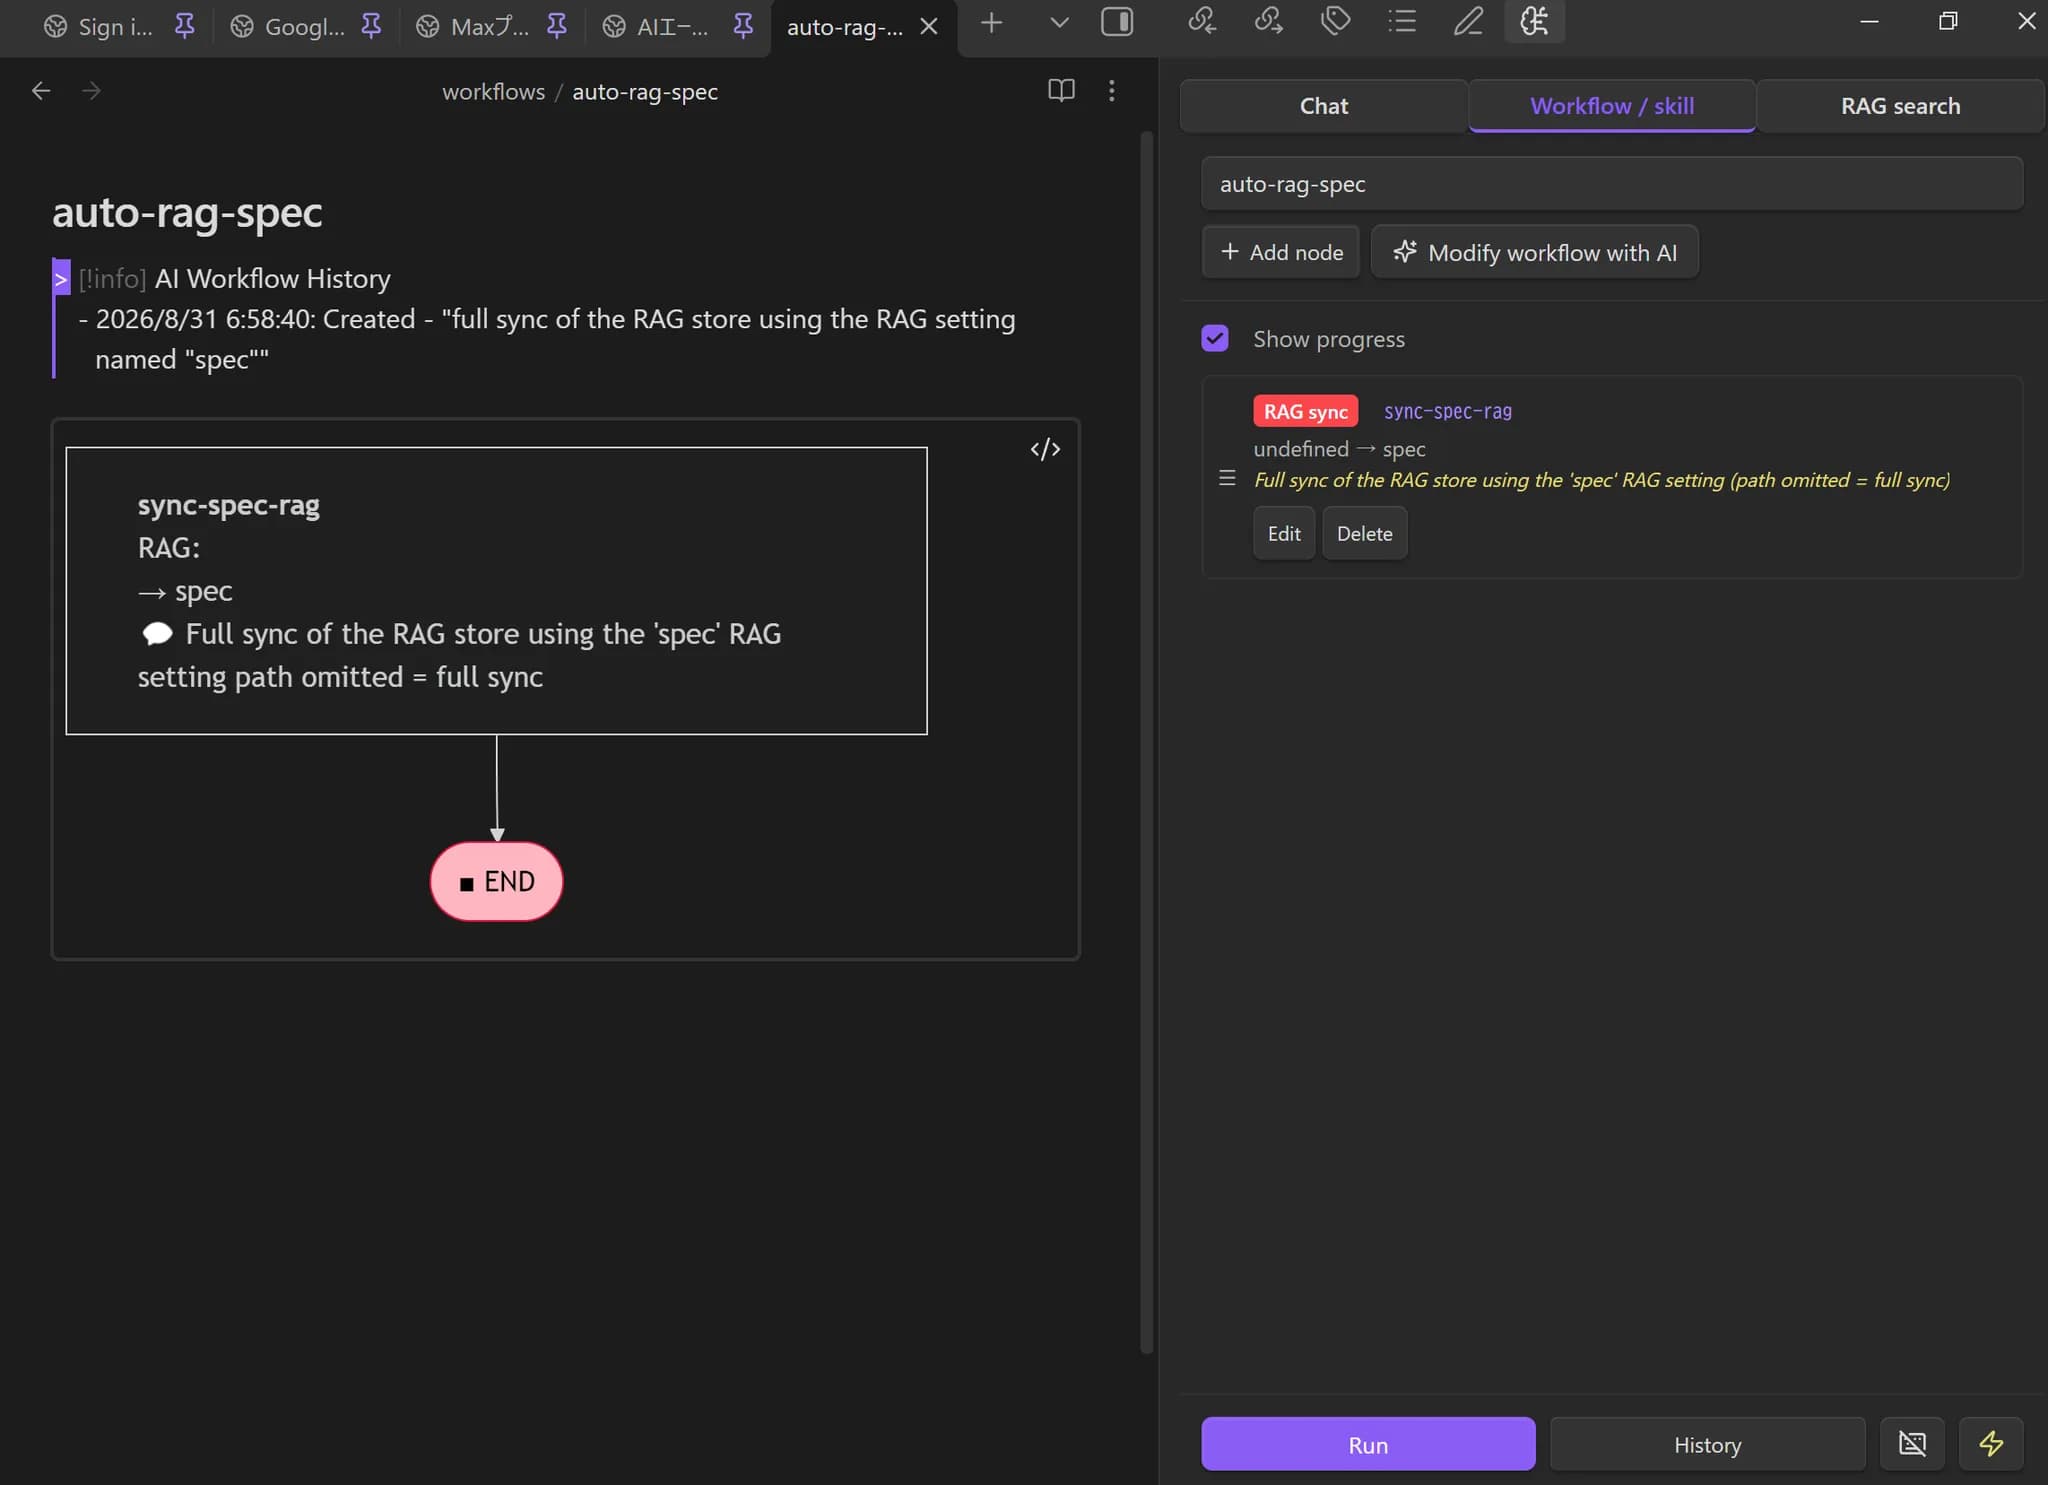Open the pinned Max tab
Viewport: 2048px width, 1485px height.
tap(474, 26)
